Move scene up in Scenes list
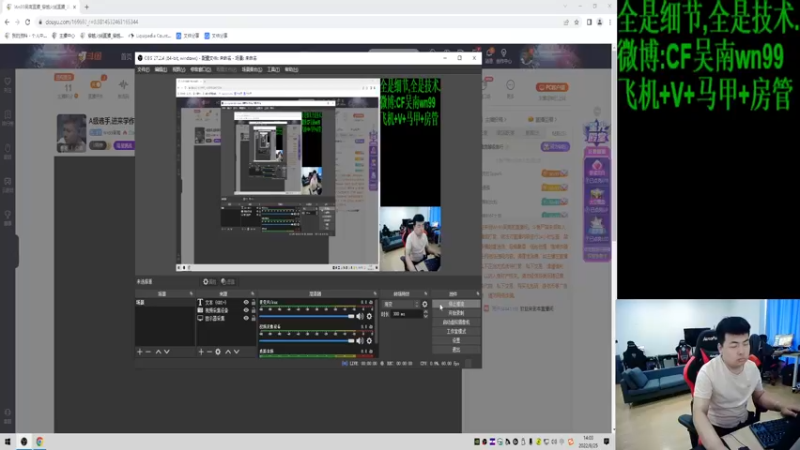Viewport: 800px width, 450px height. [158, 352]
